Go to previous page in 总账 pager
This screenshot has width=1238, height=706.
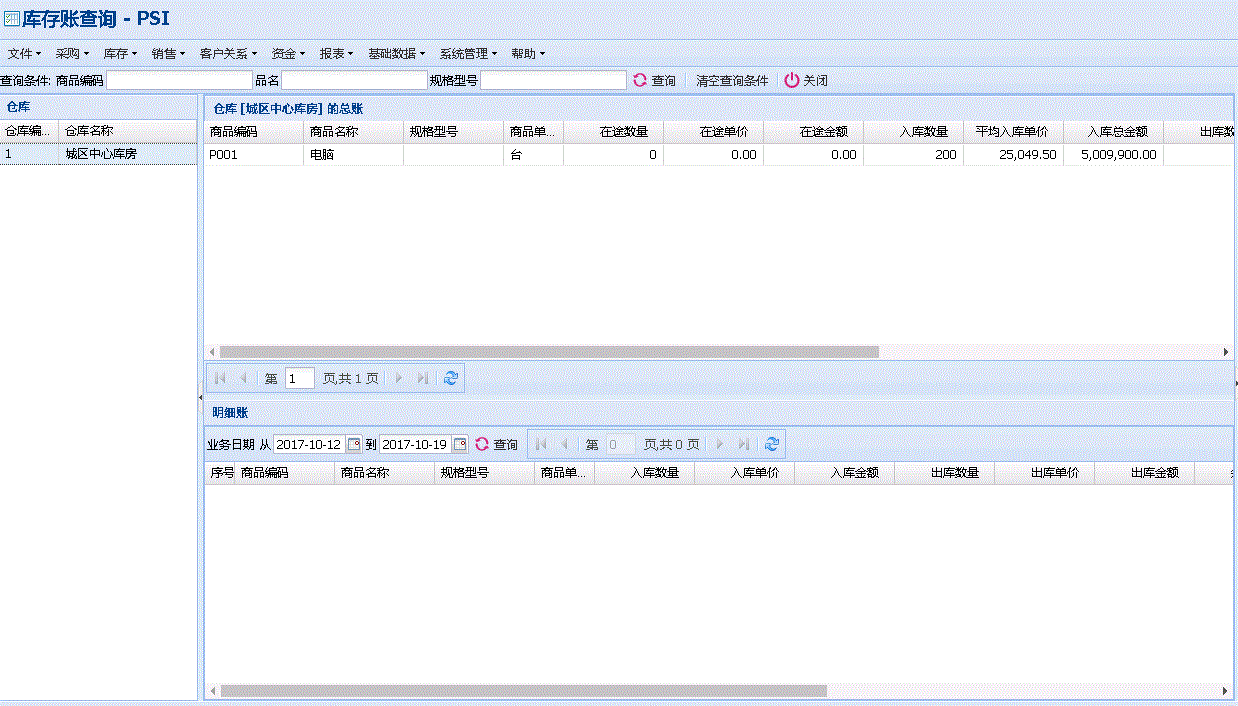pos(243,378)
